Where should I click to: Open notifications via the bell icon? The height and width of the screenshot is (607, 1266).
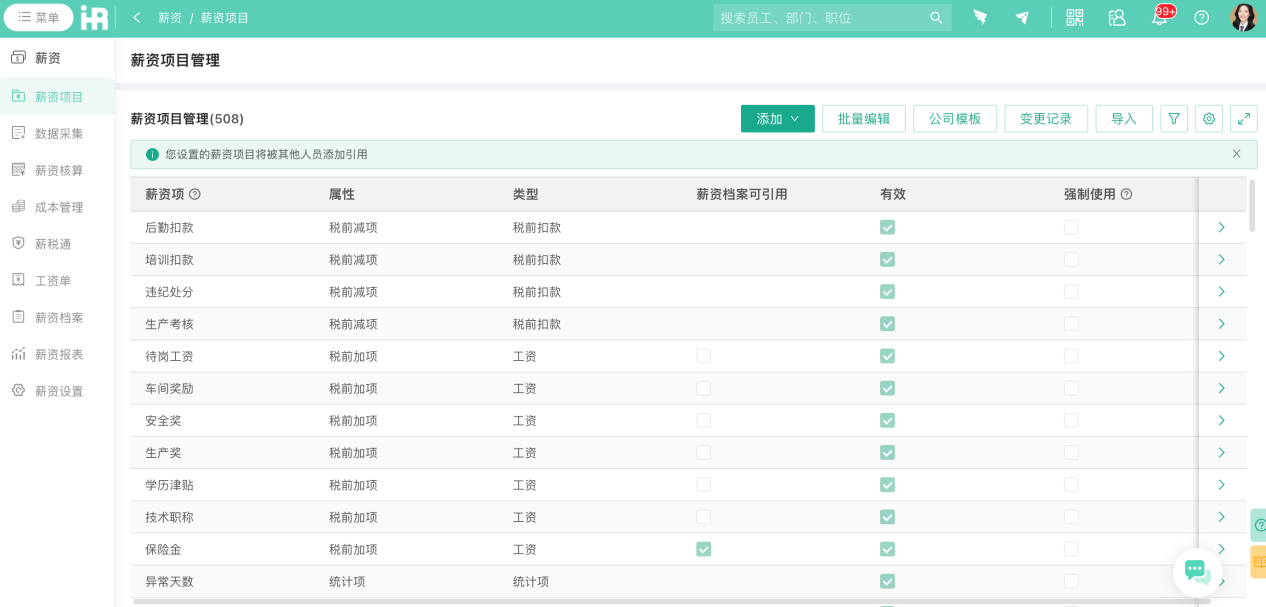[x=1159, y=17]
